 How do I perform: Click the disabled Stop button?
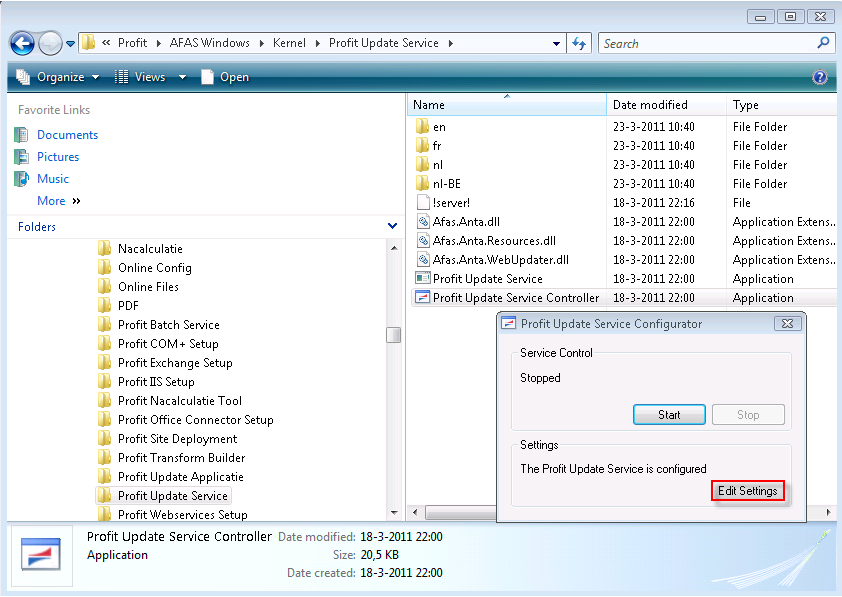pos(748,414)
